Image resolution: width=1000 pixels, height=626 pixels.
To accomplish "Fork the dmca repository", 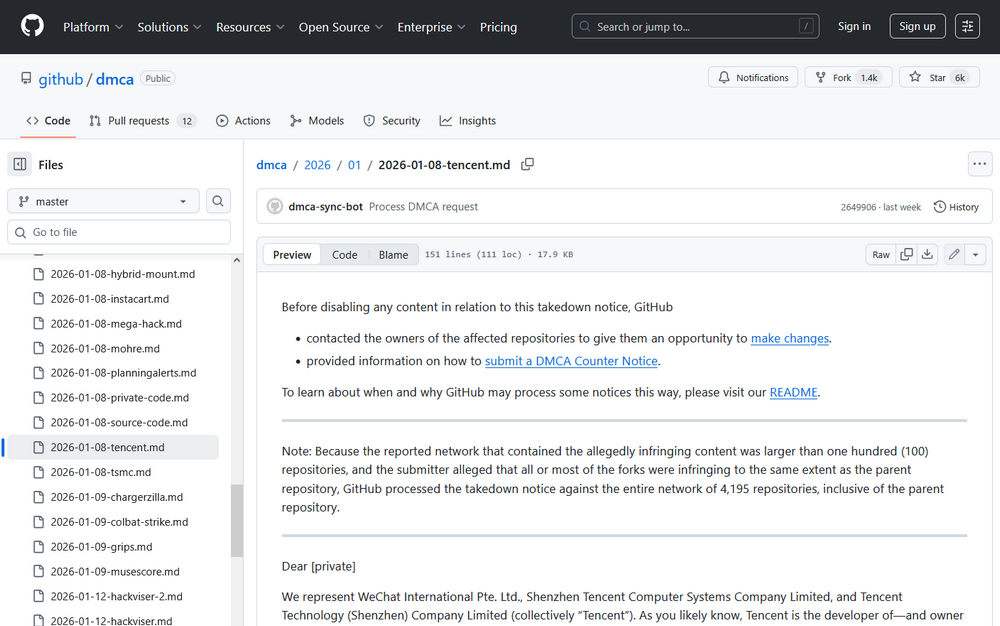I will tap(848, 77).
